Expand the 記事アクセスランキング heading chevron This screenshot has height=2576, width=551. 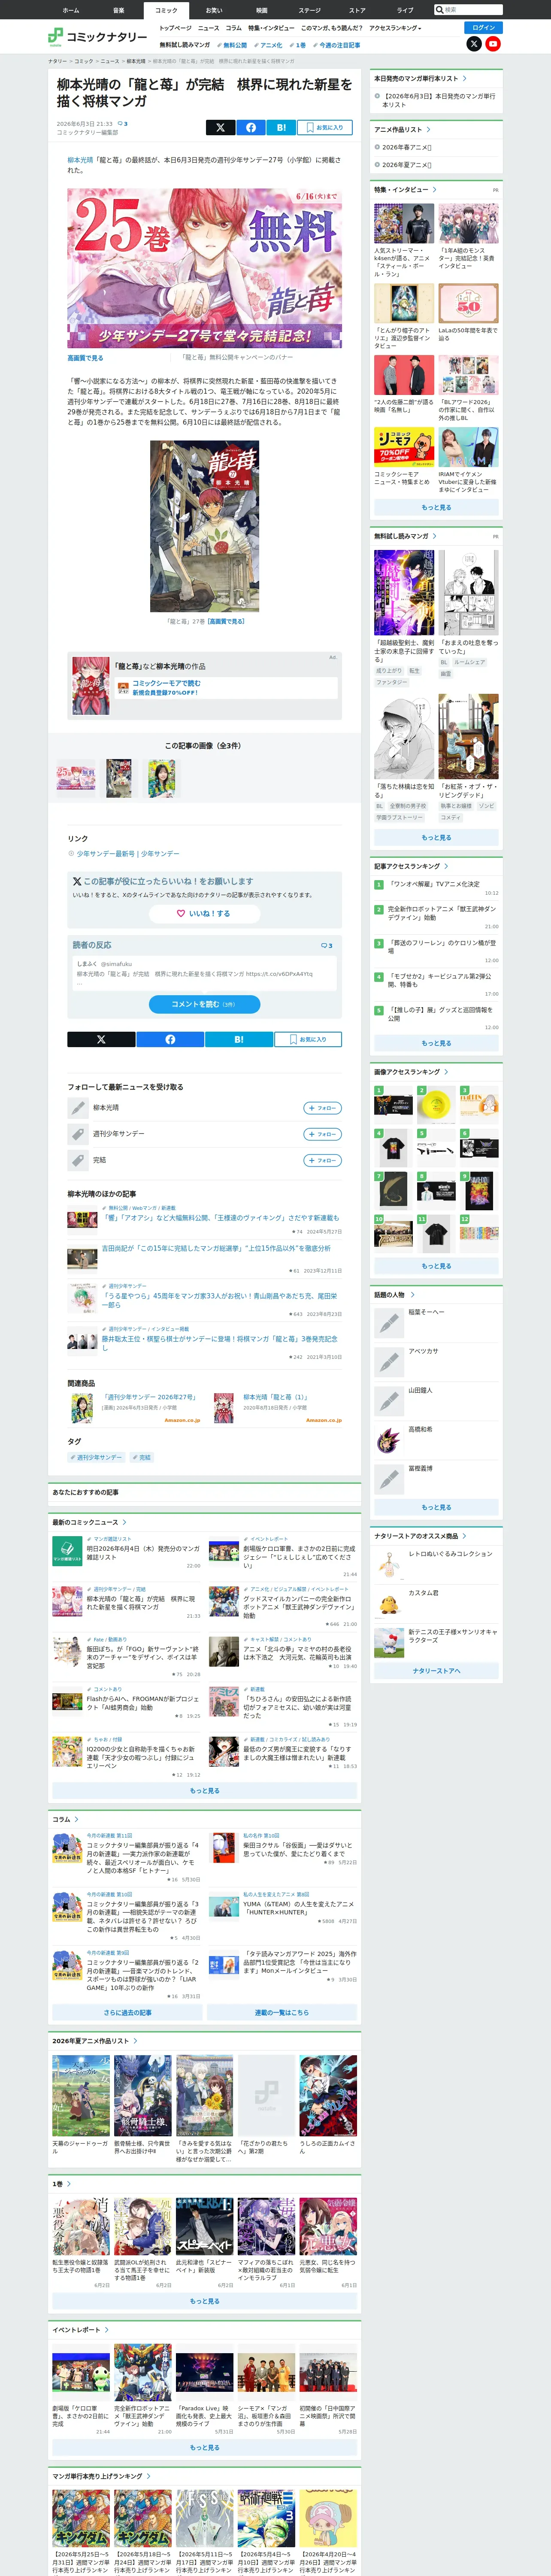(446, 866)
